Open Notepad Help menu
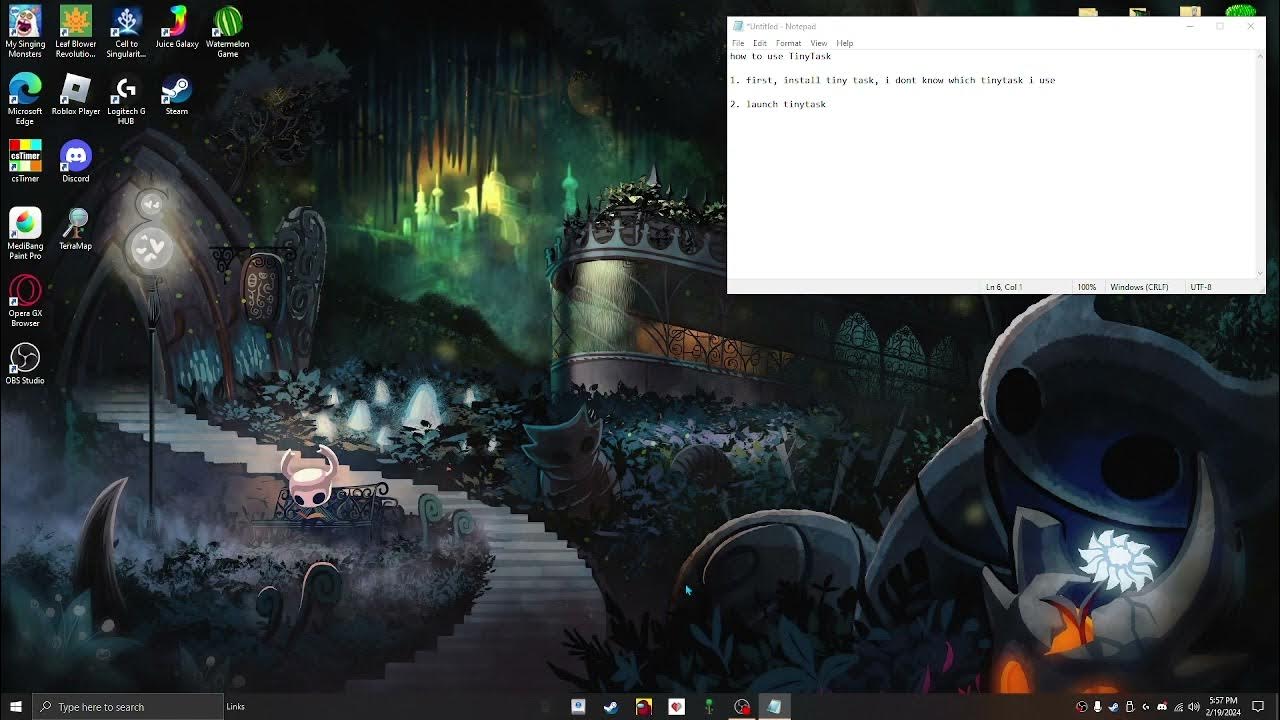 coord(844,43)
